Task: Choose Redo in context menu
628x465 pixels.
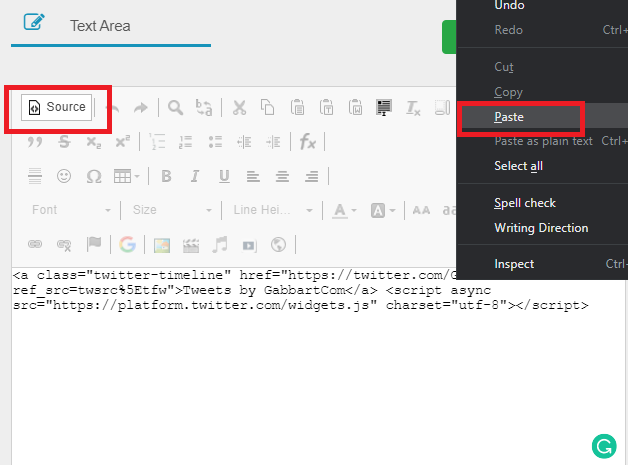Action: (543, 30)
